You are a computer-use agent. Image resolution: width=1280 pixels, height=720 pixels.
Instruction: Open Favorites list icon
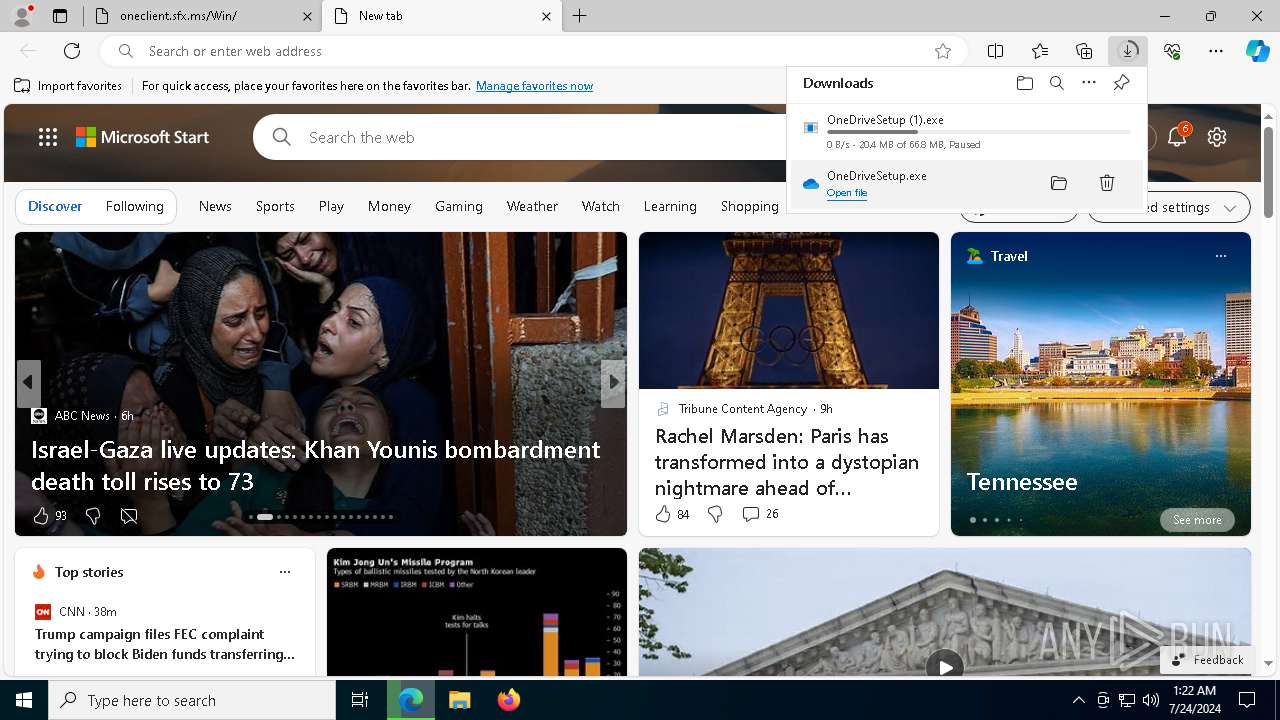point(1040,51)
